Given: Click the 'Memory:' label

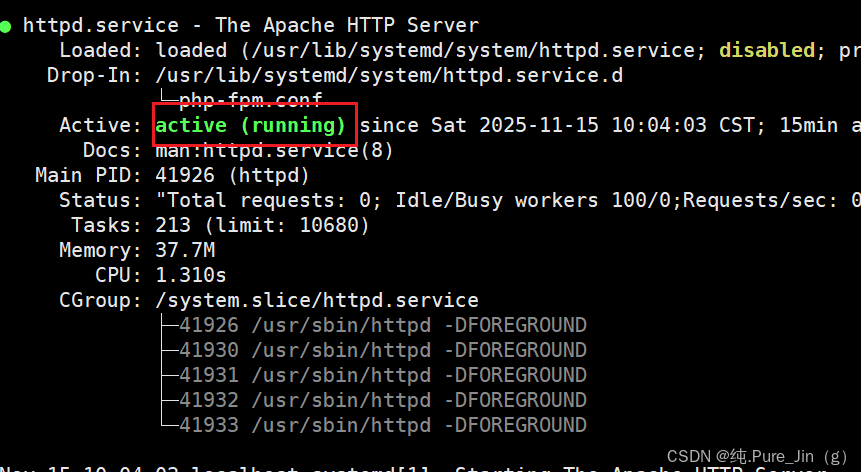Looking at the screenshot, I should pyautogui.click(x=100, y=250).
